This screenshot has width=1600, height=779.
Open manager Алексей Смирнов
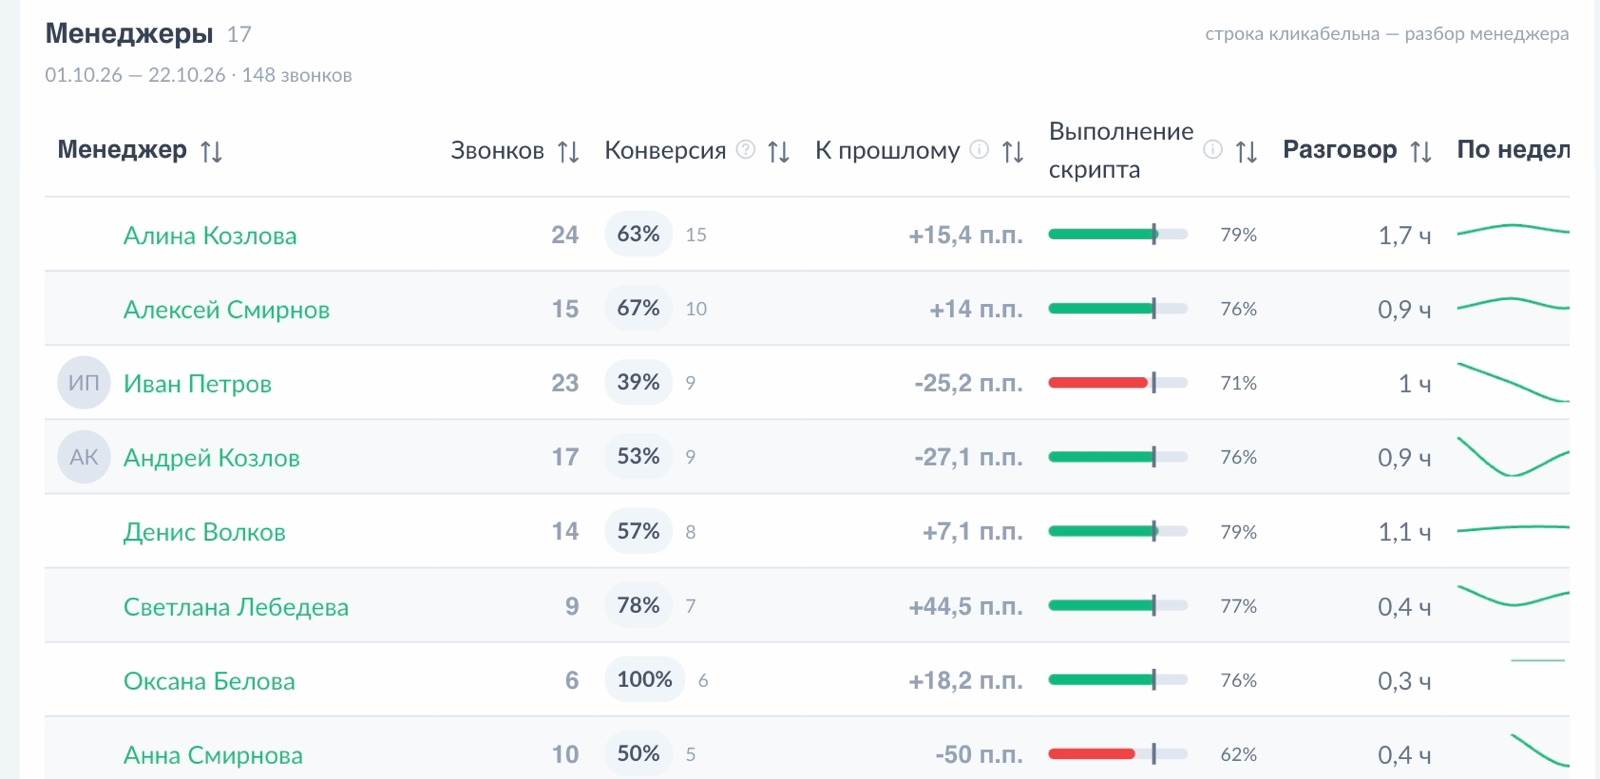point(226,310)
